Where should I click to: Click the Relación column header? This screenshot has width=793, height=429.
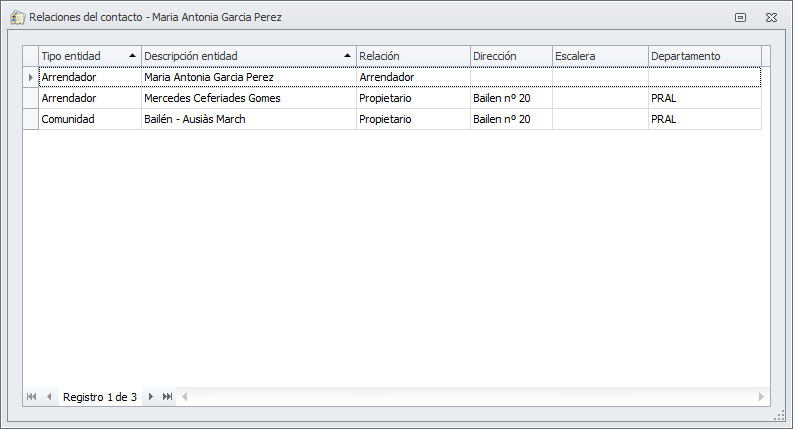(x=412, y=56)
